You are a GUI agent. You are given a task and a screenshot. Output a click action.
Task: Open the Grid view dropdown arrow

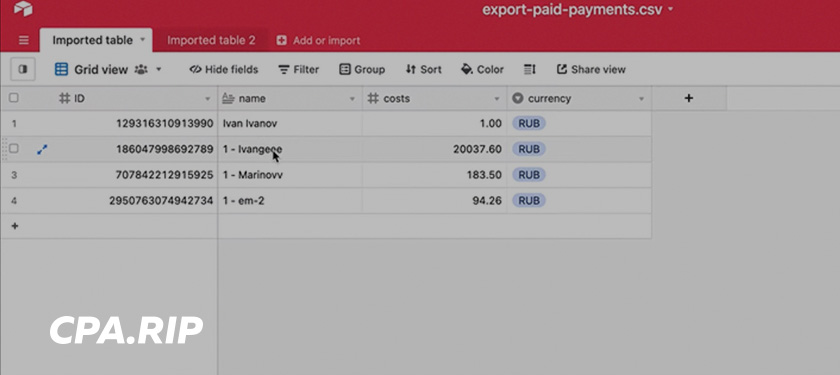click(159, 69)
